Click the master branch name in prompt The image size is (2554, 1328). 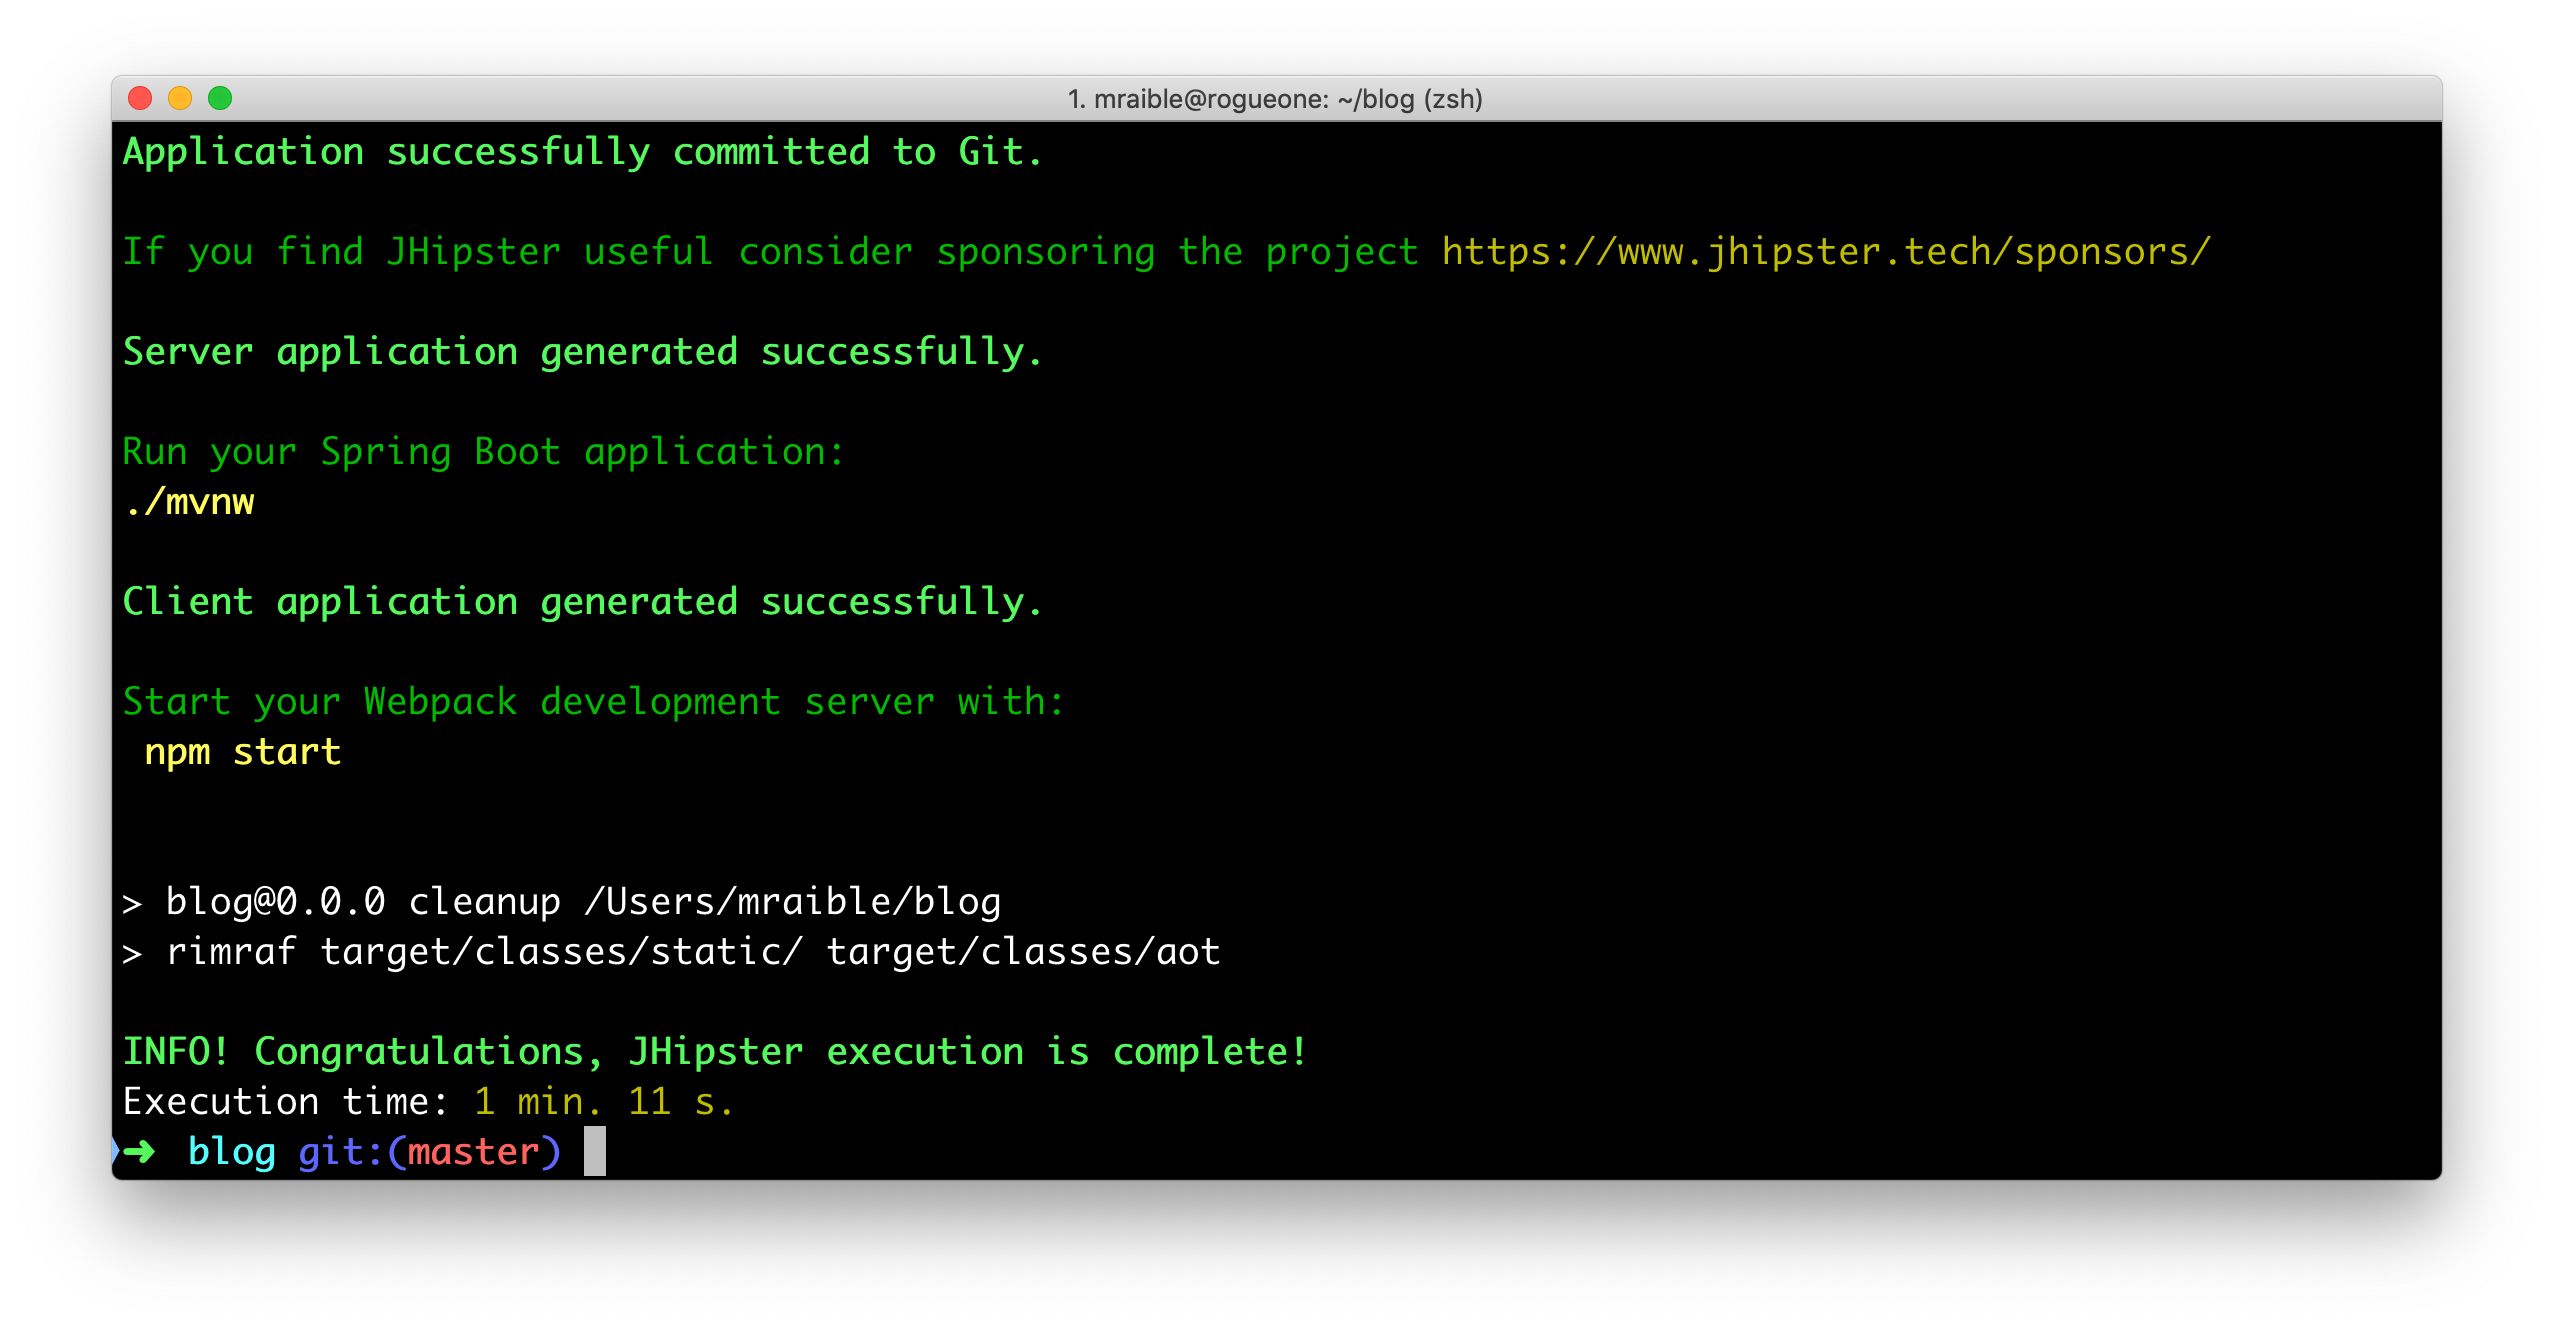click(473, 1152)
